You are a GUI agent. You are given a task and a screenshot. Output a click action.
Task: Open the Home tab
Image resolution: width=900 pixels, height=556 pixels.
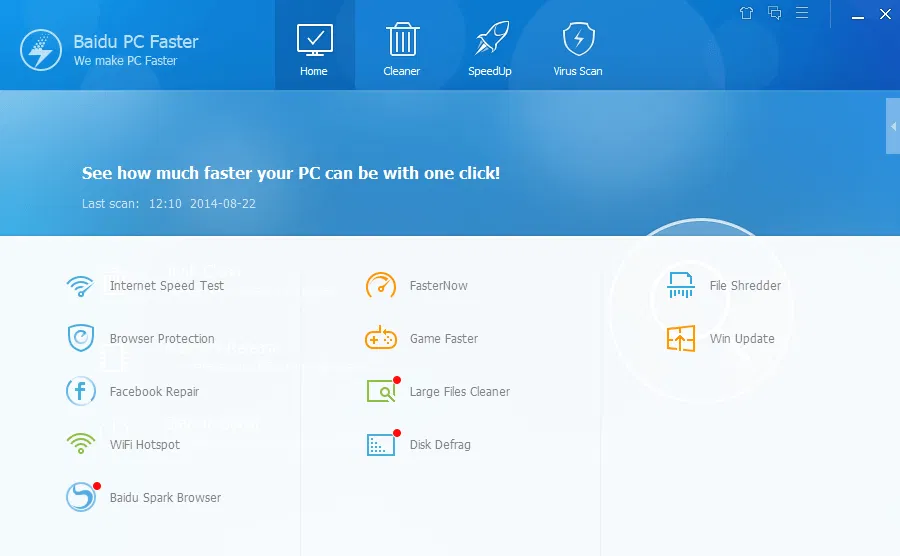tap(314, 45)
